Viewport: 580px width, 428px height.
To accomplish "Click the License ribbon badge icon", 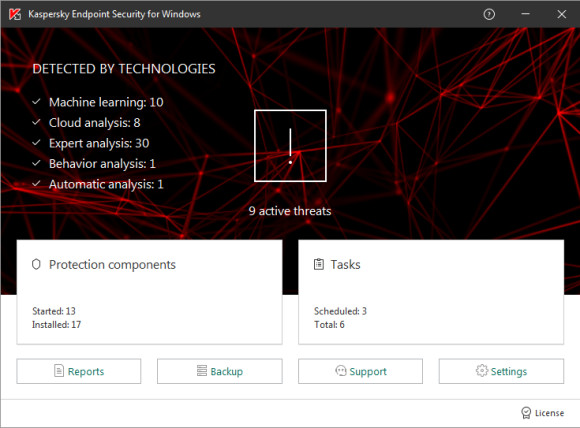I will coord(526,413).
